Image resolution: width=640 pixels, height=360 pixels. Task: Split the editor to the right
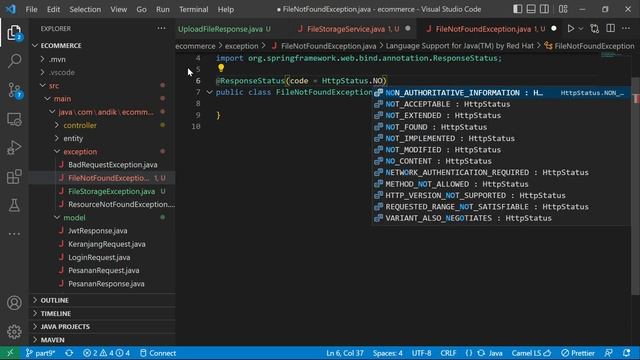(611, 29)
